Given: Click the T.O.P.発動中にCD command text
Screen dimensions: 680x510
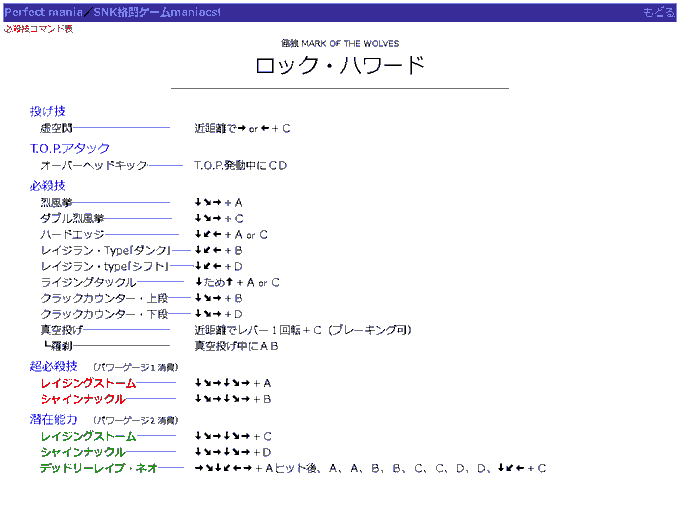Looking at the screenshot, I should click(x=241, y=165).
